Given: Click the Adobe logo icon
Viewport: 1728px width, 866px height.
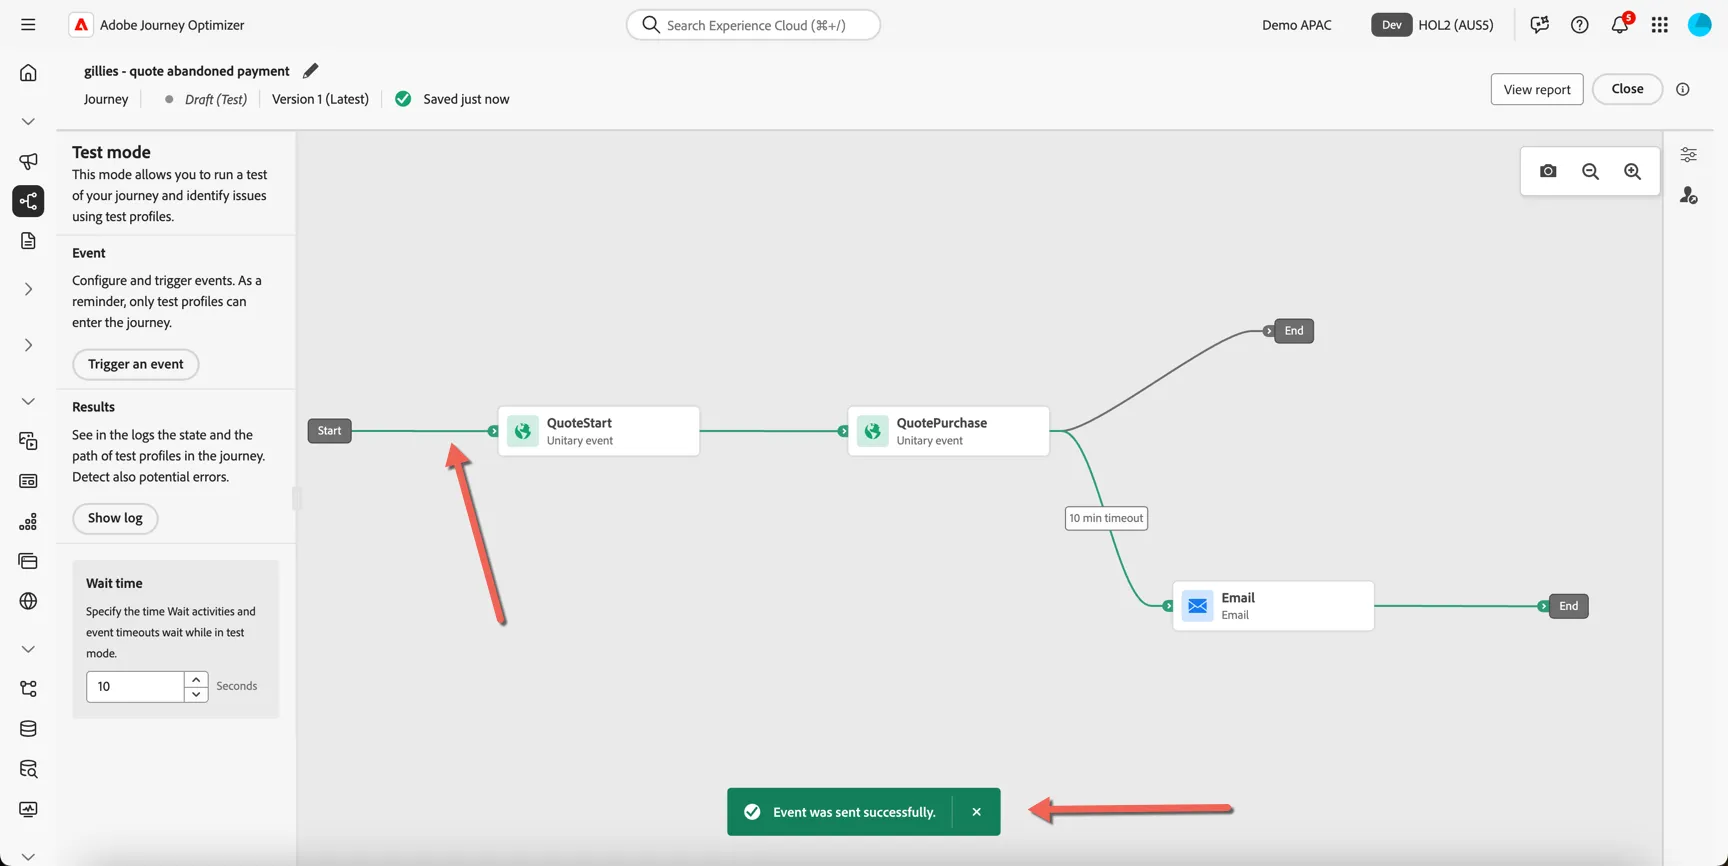Looking at the screenshot, I should click(x=81, y=25).
